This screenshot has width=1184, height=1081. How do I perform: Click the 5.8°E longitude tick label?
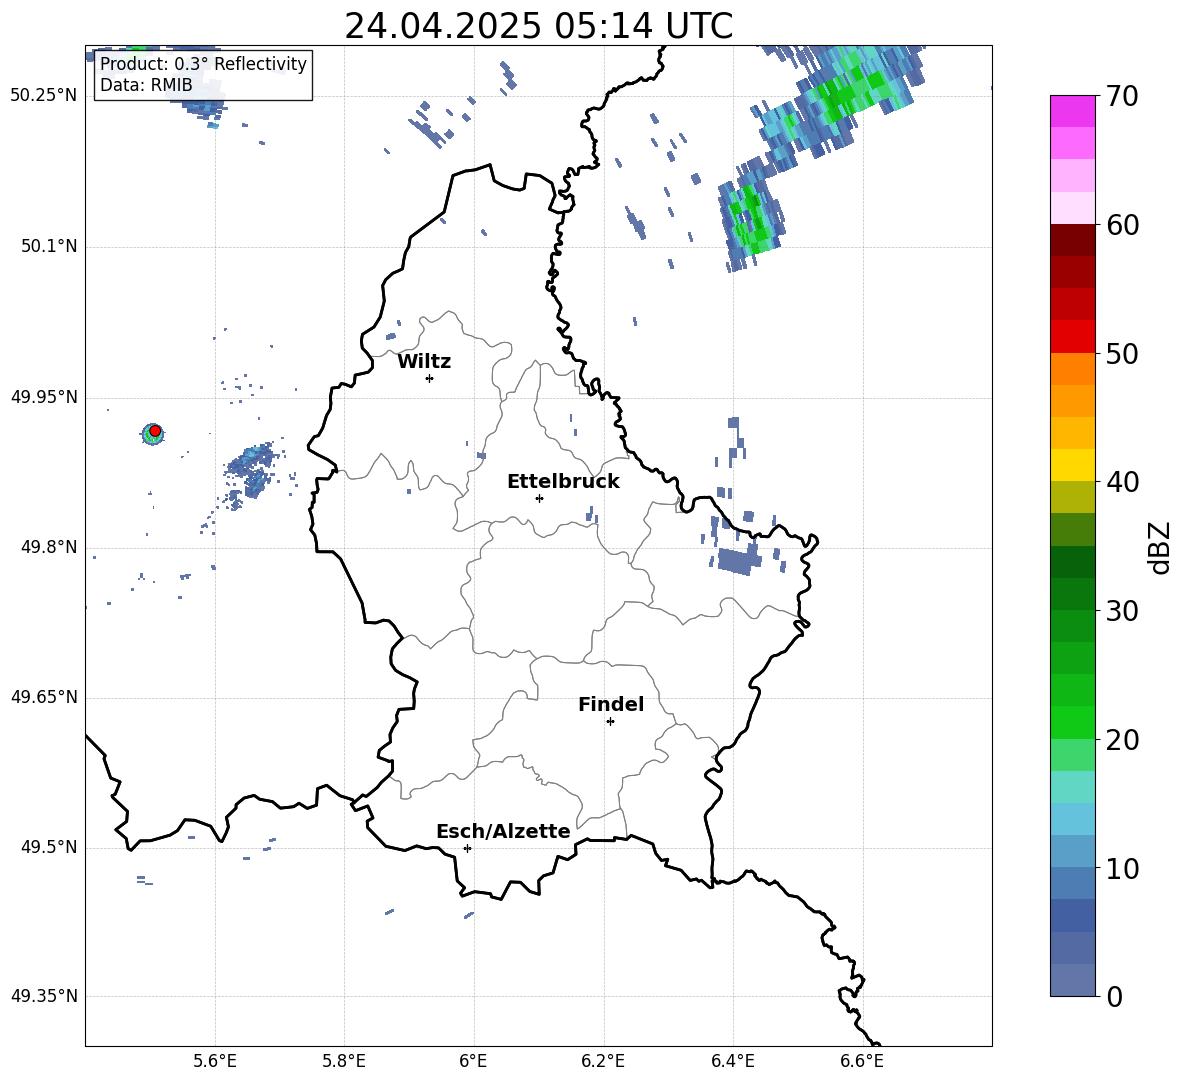(x=344, y=1061)
